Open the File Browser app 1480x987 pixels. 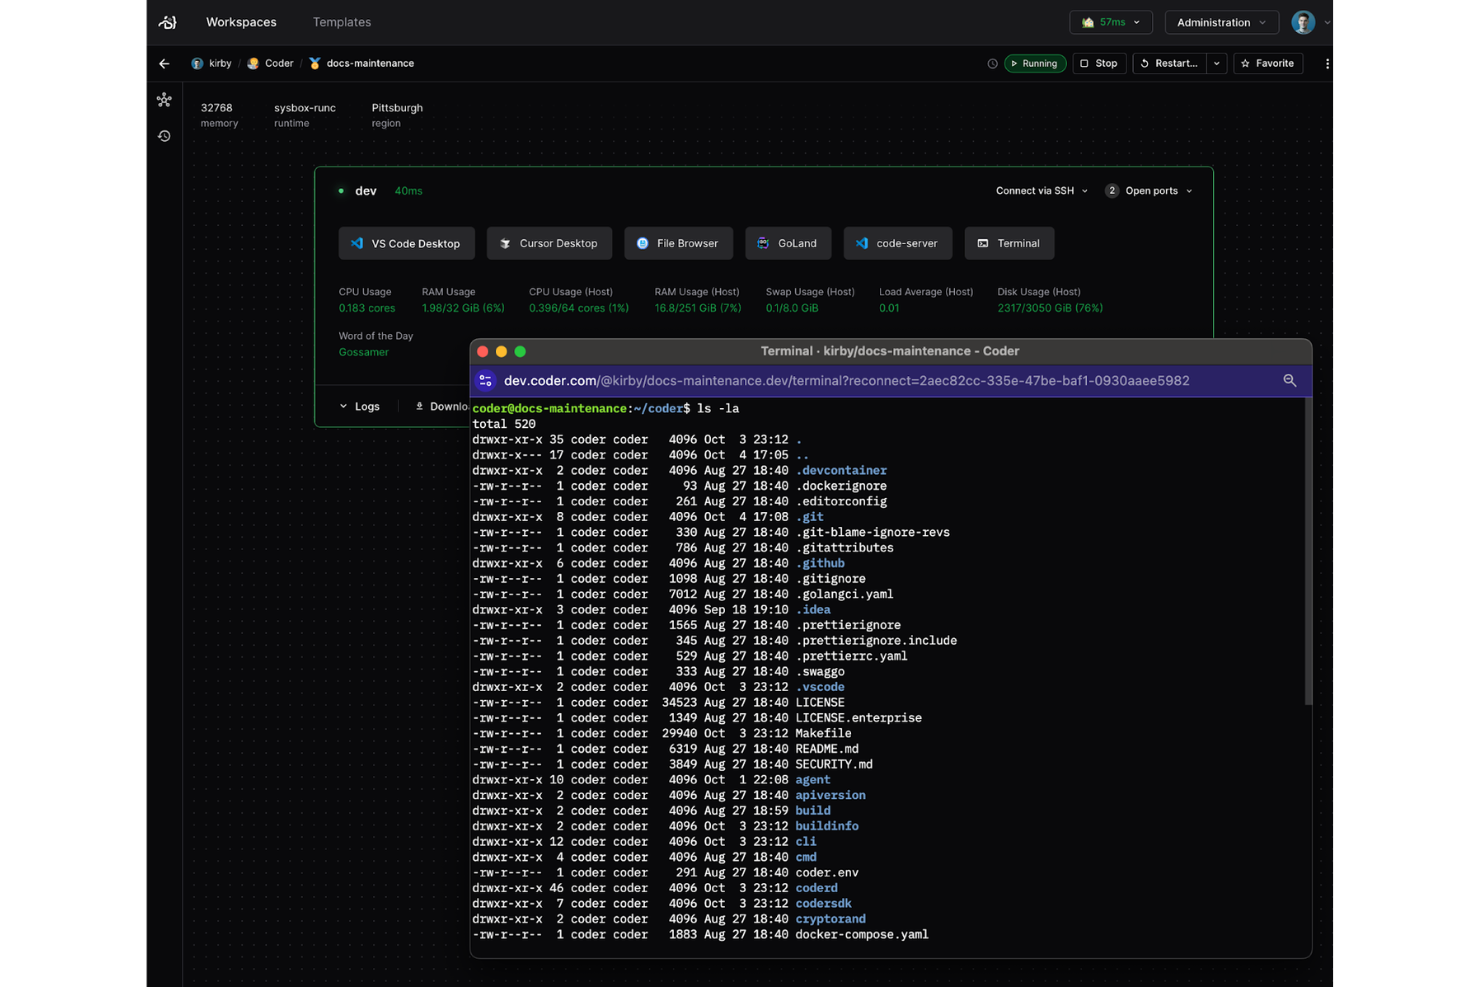tap(678, 243)
